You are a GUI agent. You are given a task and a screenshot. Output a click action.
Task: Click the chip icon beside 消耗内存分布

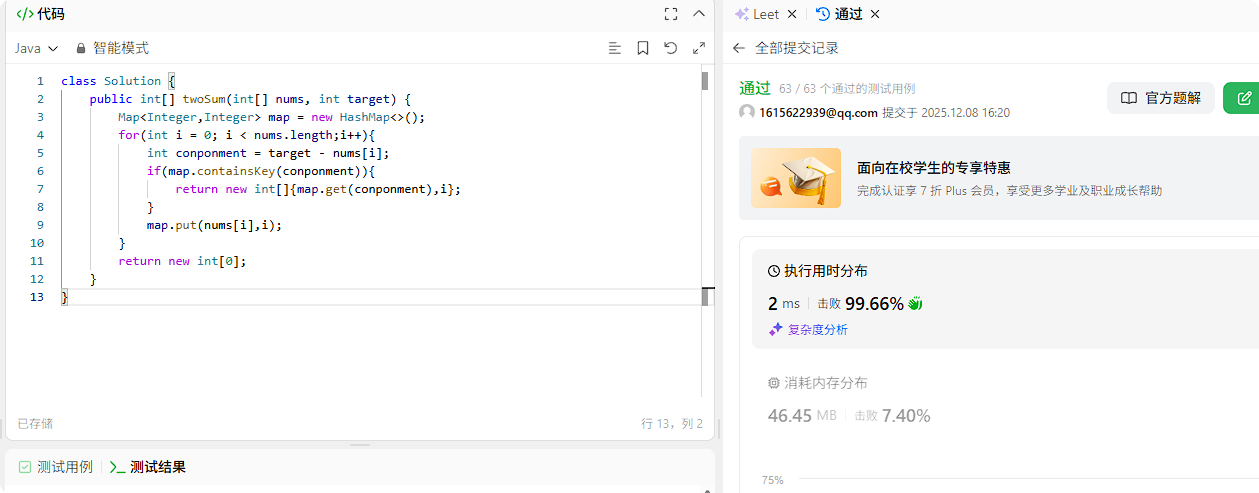[773, 383]
